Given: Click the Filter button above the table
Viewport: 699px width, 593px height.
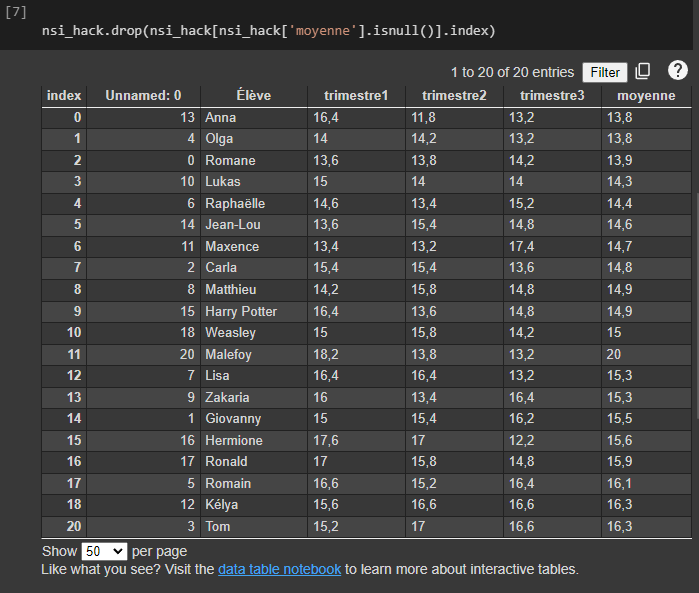Looking at the screenshot, I should 605,72.
